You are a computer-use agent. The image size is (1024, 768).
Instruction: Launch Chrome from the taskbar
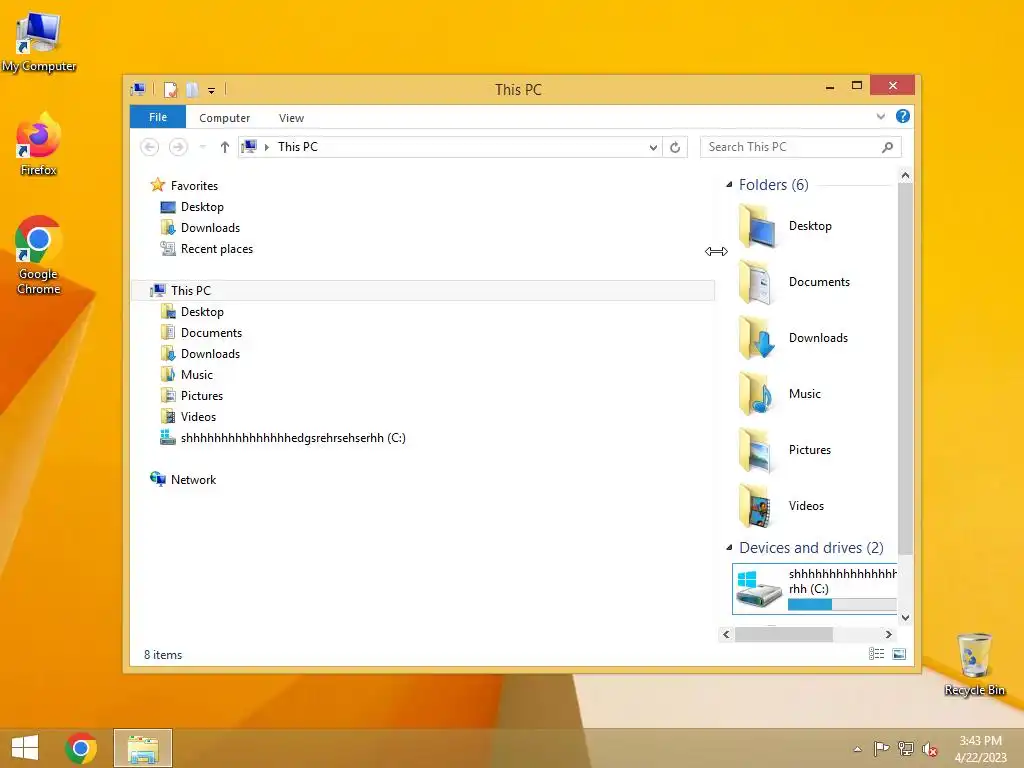pyautogui.click(x=81, y=748)
